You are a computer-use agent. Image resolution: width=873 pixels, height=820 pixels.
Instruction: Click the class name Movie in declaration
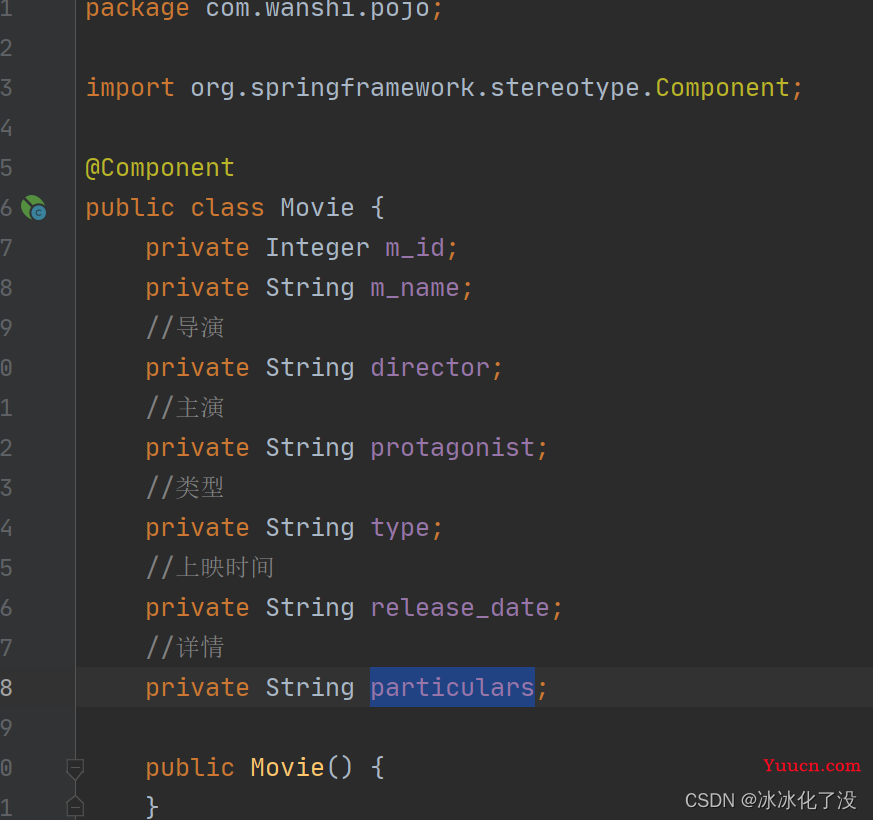(x=317, y=208)
